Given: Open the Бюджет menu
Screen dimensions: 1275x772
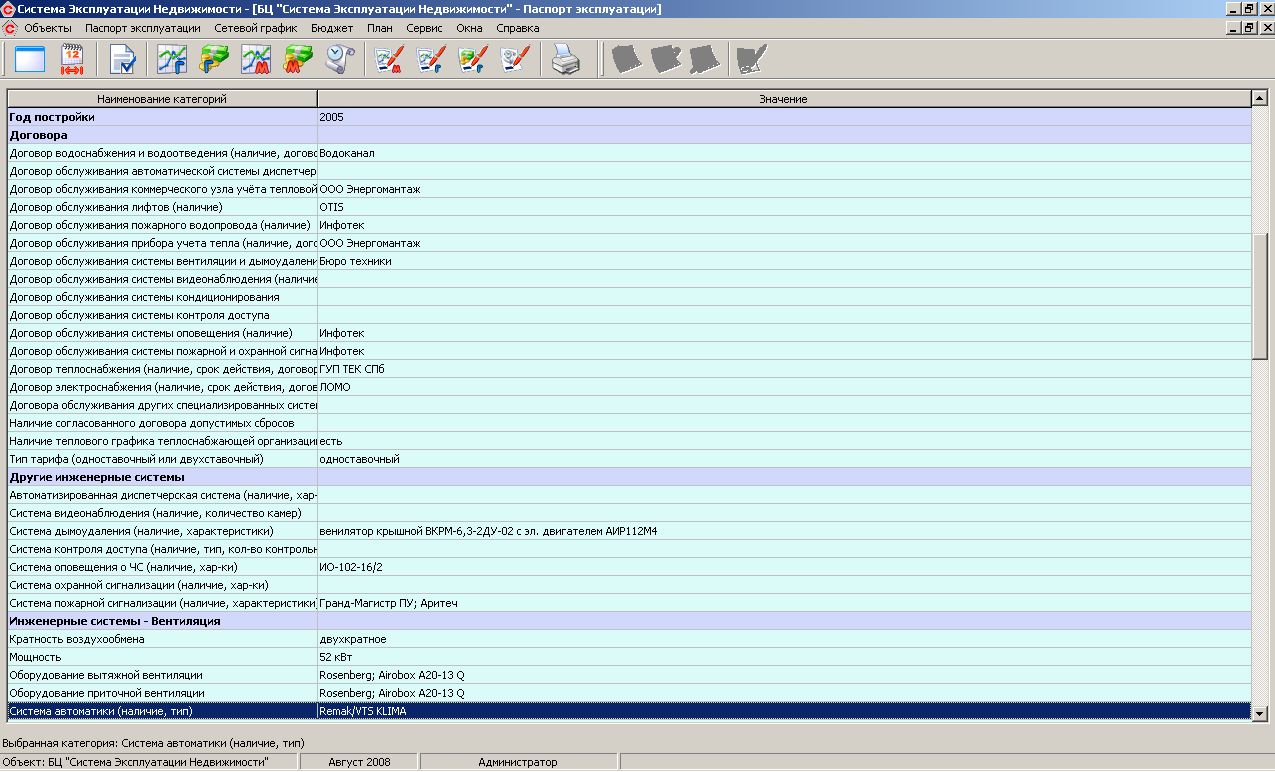Looking at the screenshot, I should [x=332, y=28].
